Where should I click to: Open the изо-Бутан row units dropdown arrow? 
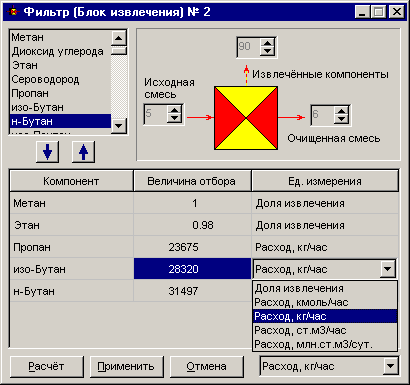(388, 269)
